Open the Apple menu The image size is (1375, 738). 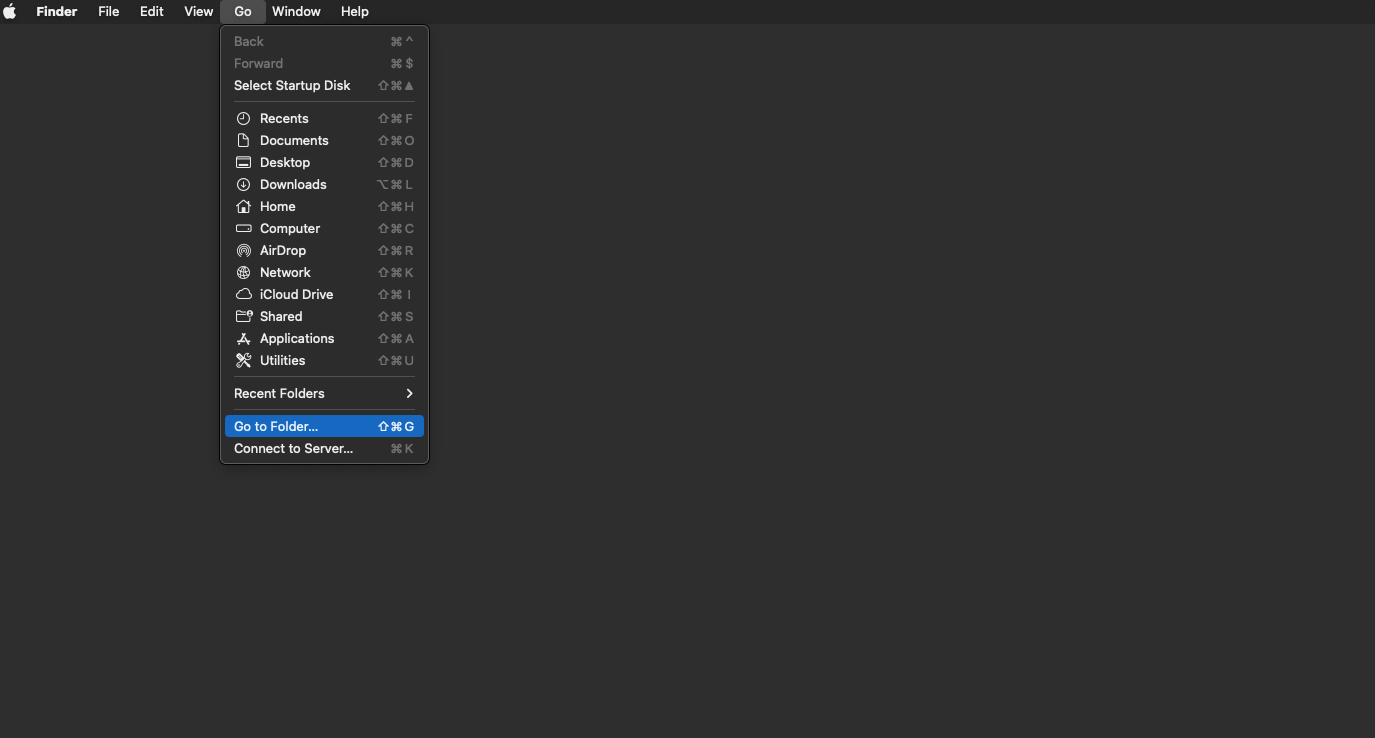coord(10,12)
